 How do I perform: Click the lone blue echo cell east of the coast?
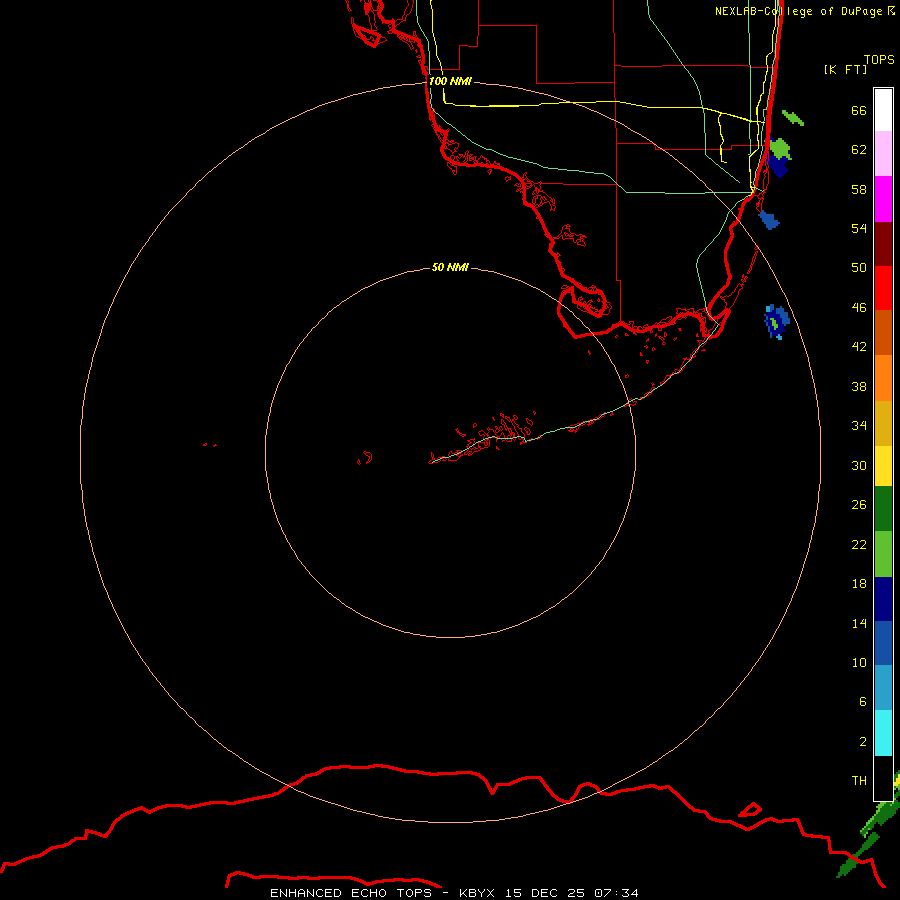(x=769, y=220)
